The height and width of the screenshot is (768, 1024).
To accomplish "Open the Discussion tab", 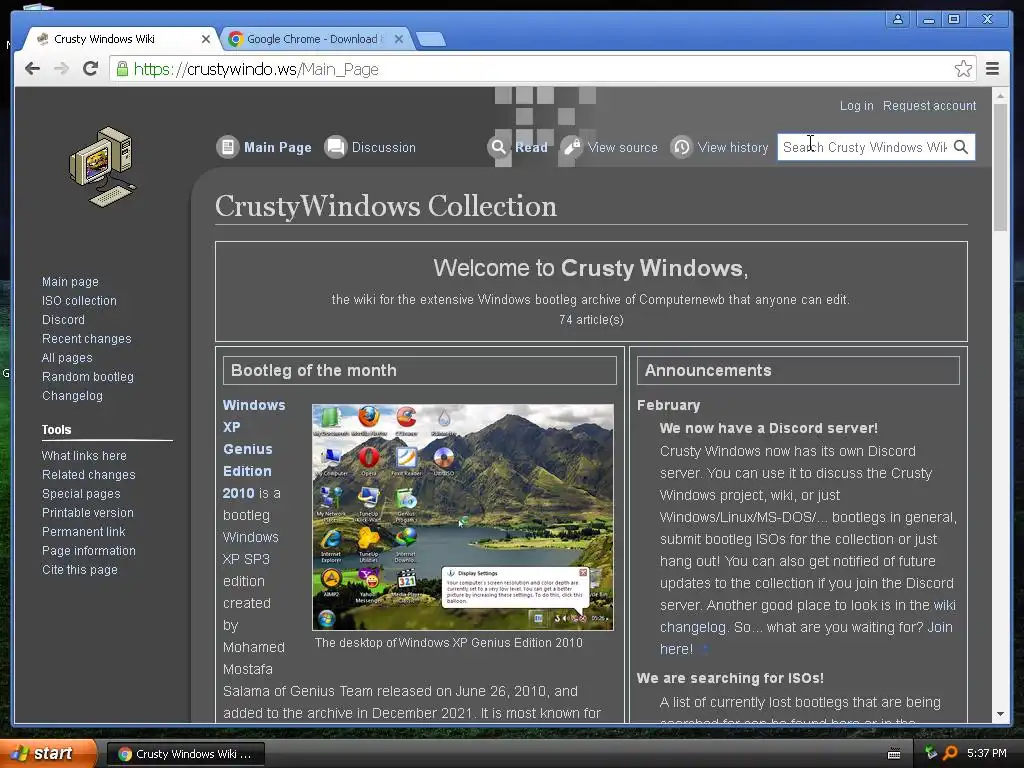I will 384,148.
